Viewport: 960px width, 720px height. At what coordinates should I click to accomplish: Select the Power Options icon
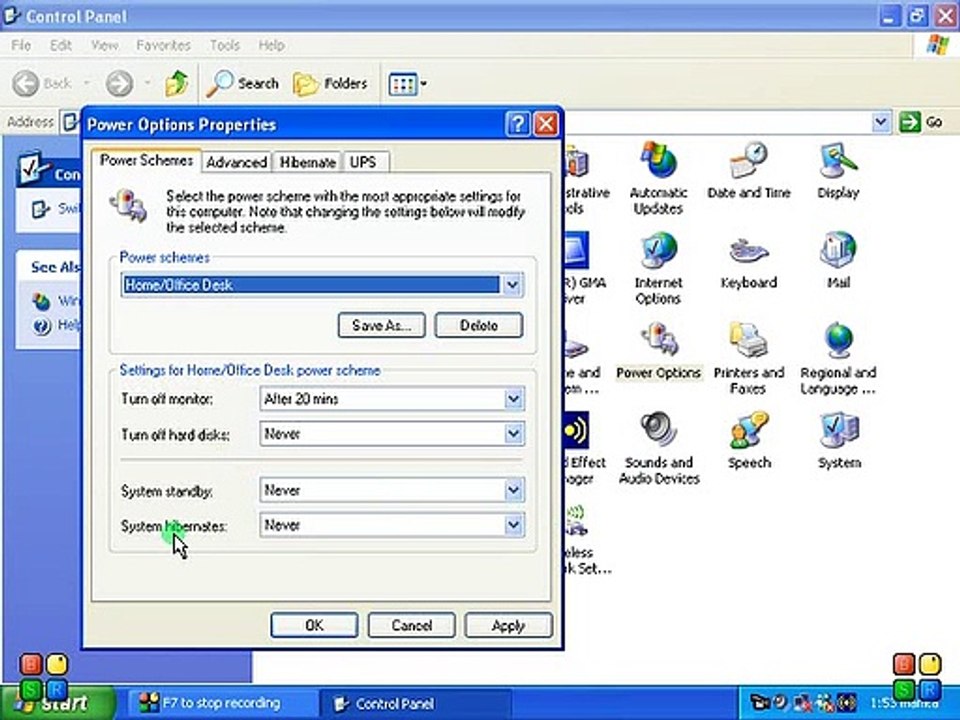(658, 351)
